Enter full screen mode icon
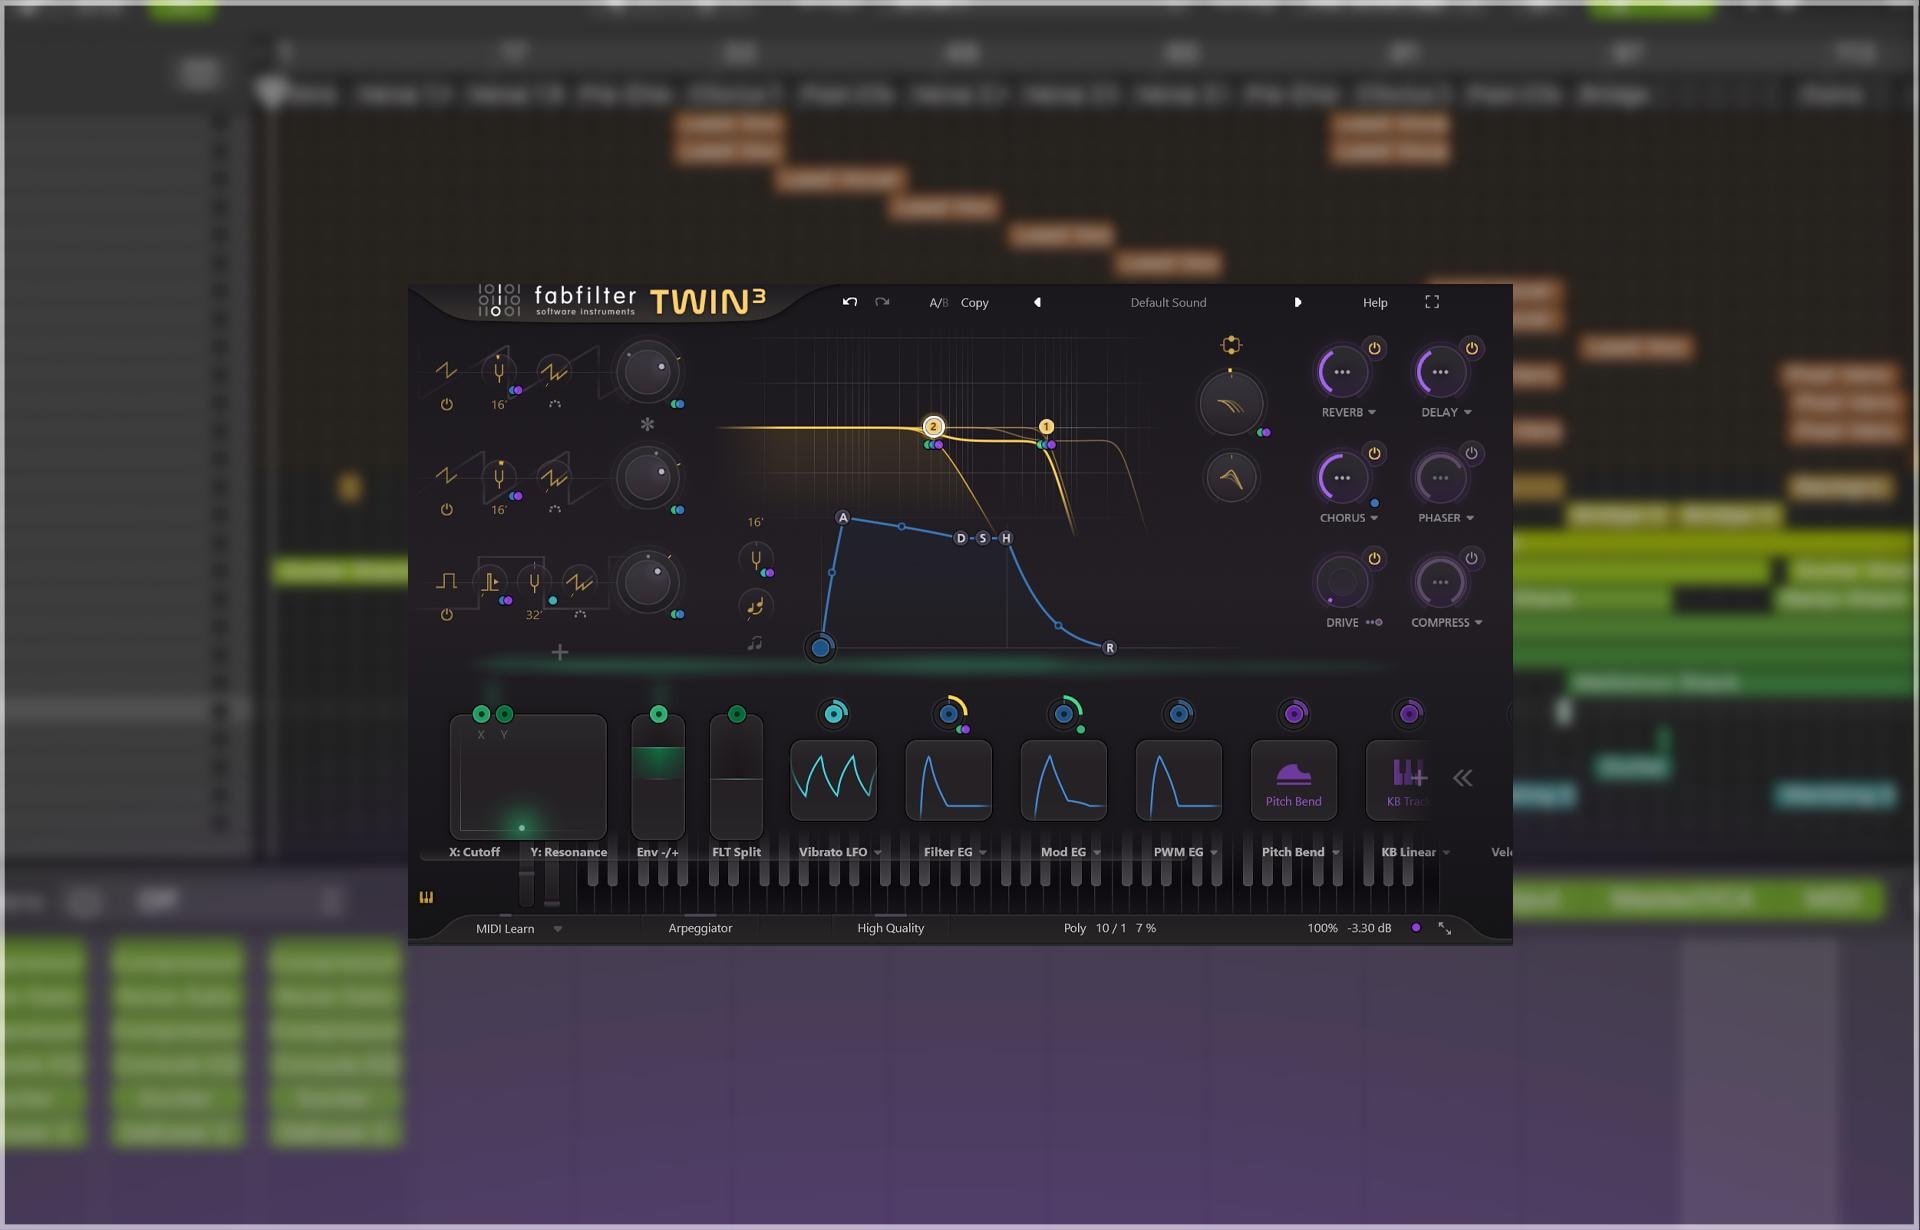 1432,302
